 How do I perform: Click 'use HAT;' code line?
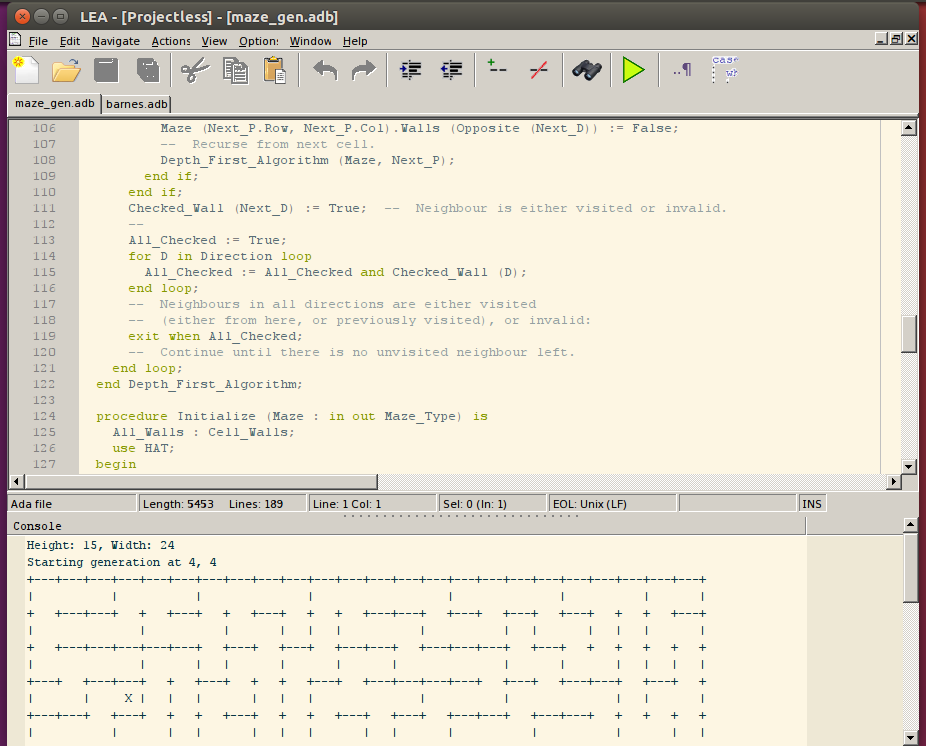(144, 448)
